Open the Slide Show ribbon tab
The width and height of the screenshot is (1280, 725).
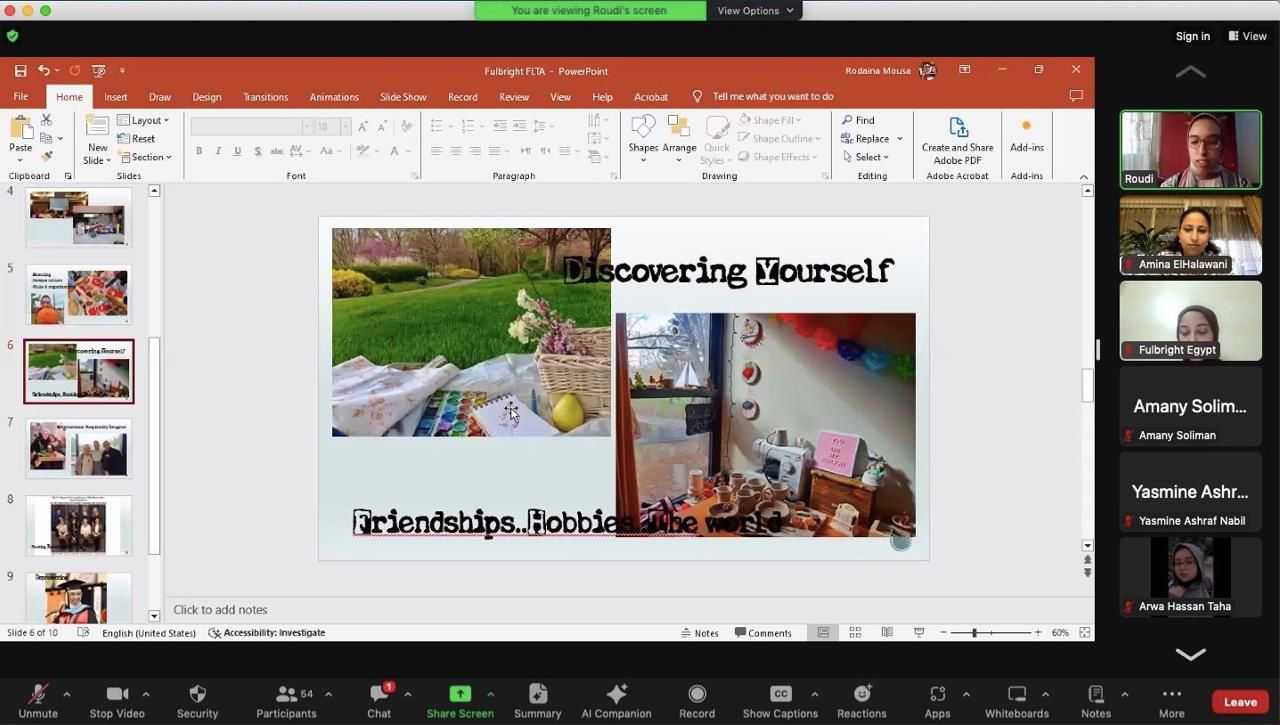[x=403, y=97]
